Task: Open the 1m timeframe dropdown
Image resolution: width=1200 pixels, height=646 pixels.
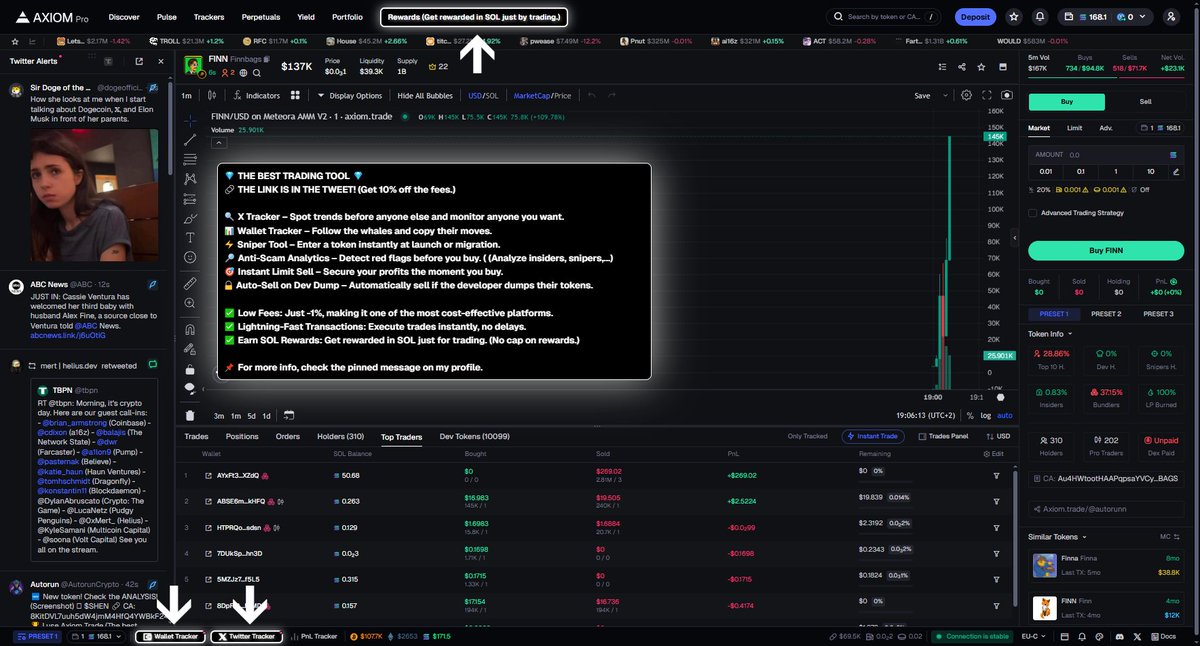Action: [x=187, y=95]
